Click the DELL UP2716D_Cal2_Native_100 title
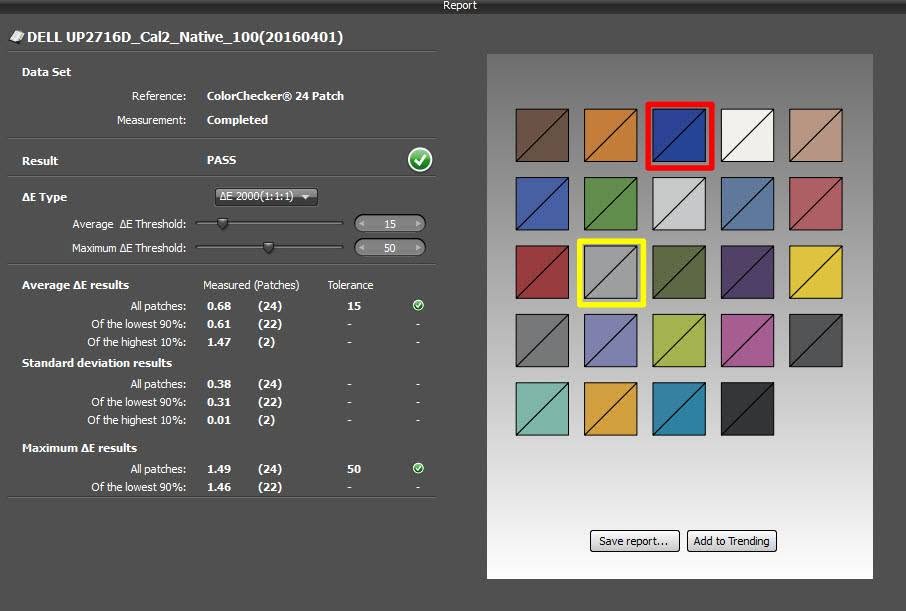The height and width of the screenshot is (611, 906). 185,37
